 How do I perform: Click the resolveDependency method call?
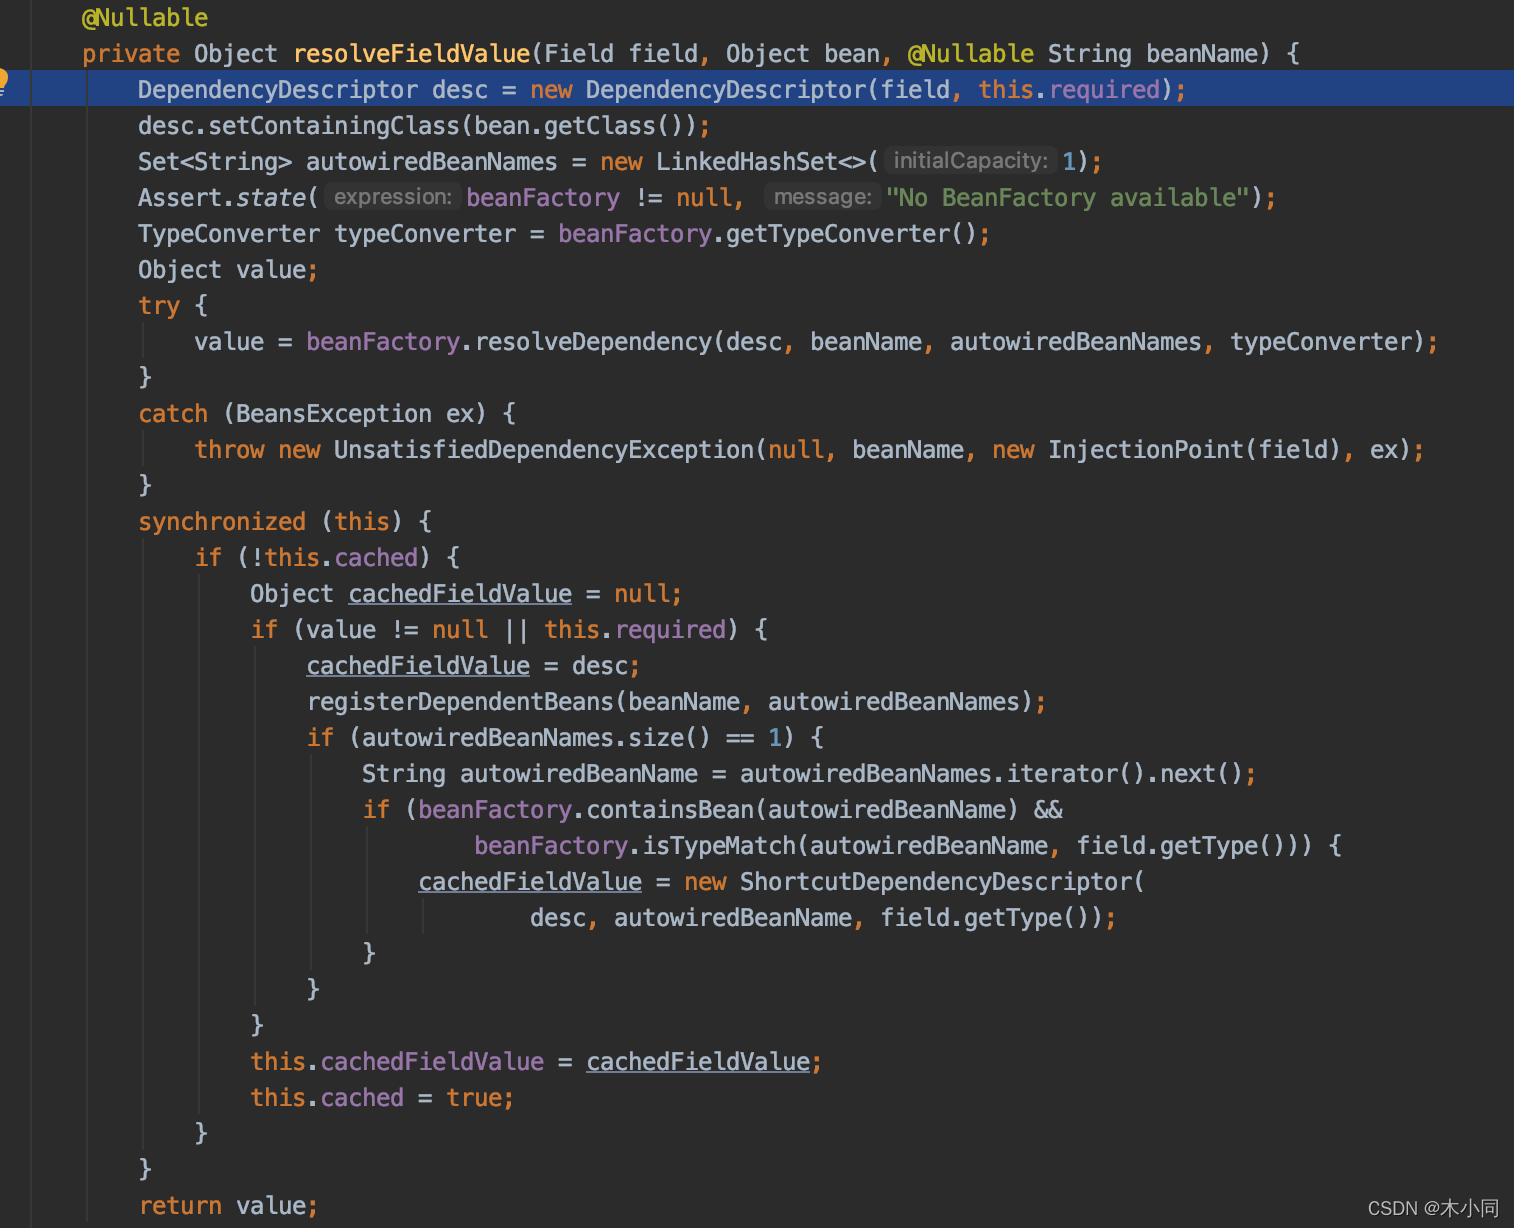pos(594,342)
